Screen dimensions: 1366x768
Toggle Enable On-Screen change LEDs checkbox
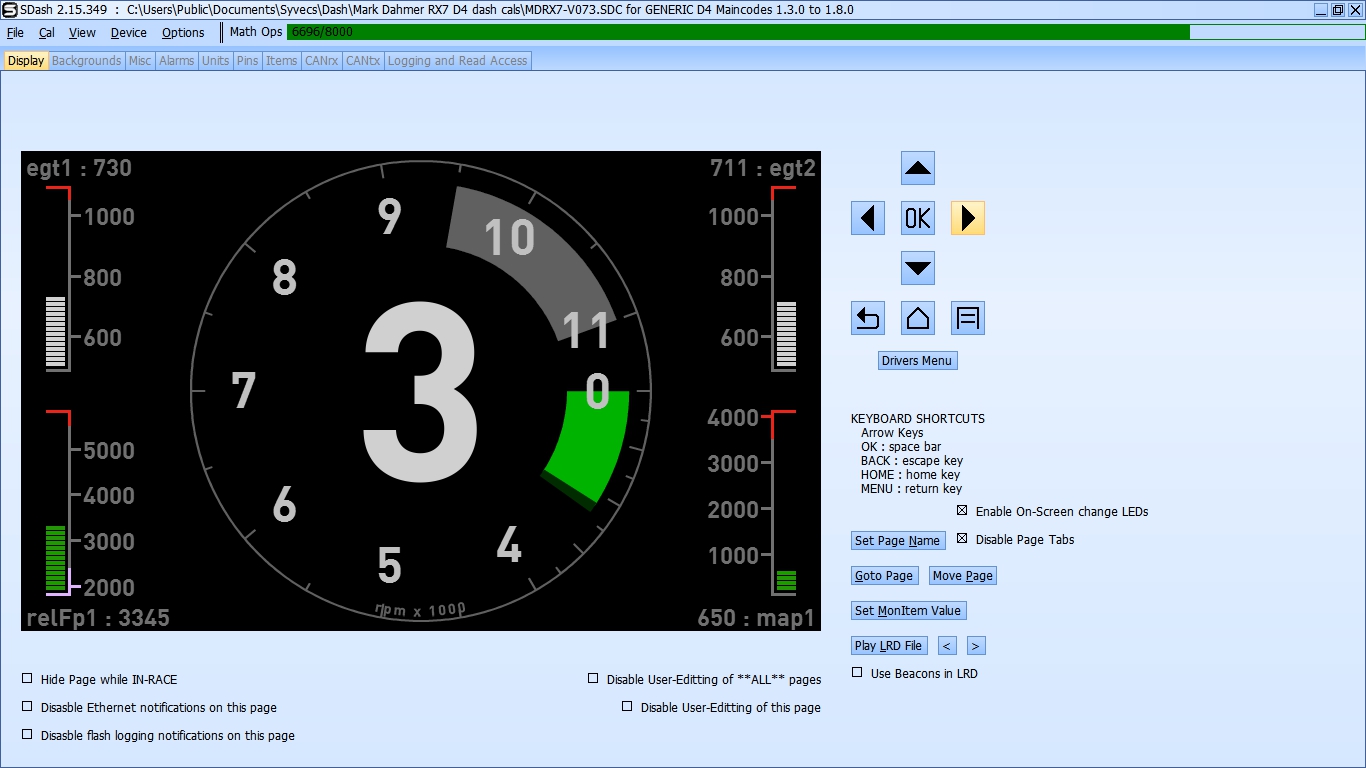click(x=962, y=511)
